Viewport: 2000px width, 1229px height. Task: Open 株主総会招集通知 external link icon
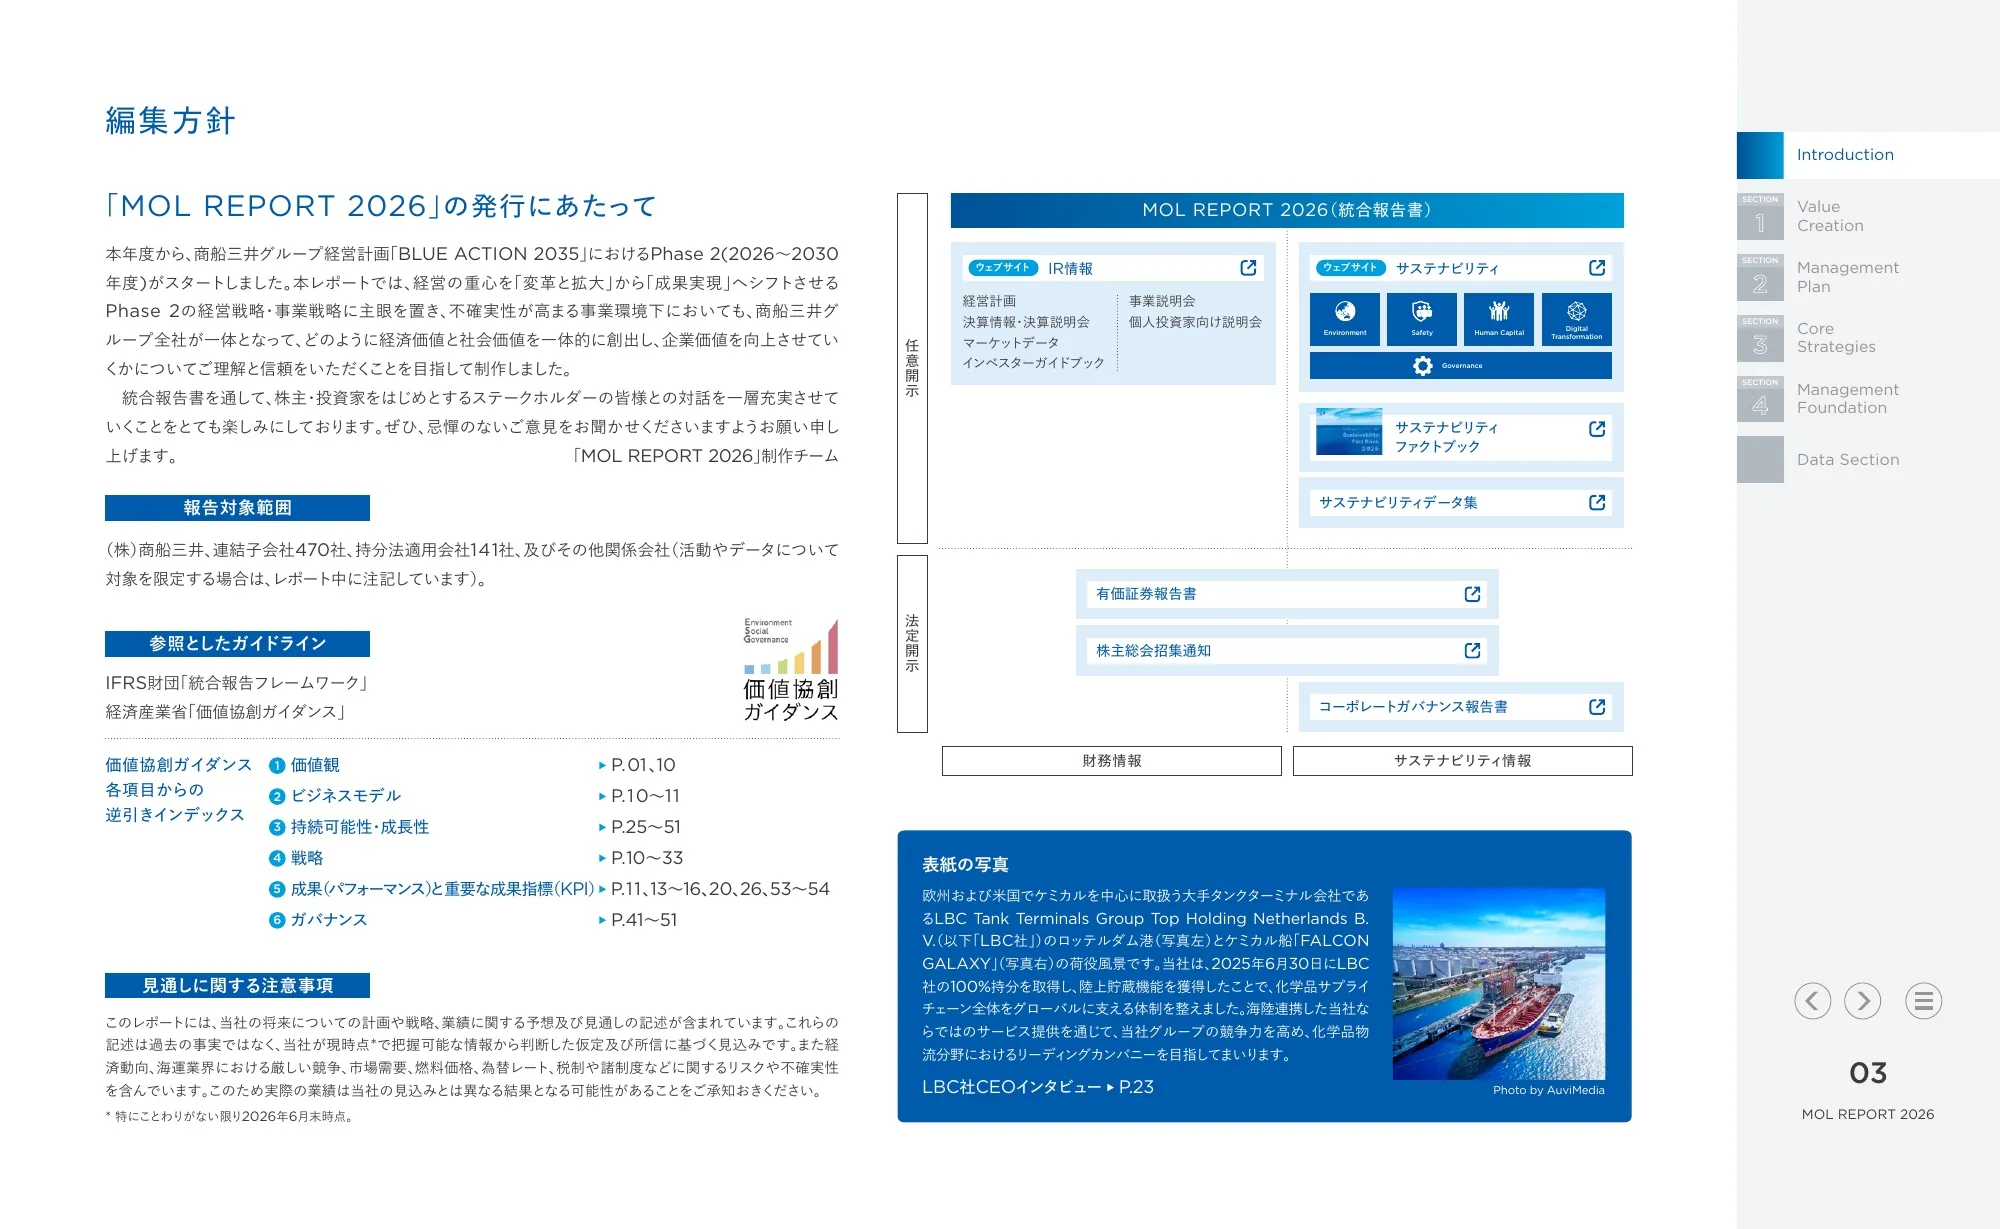(x=1472, y=651)
